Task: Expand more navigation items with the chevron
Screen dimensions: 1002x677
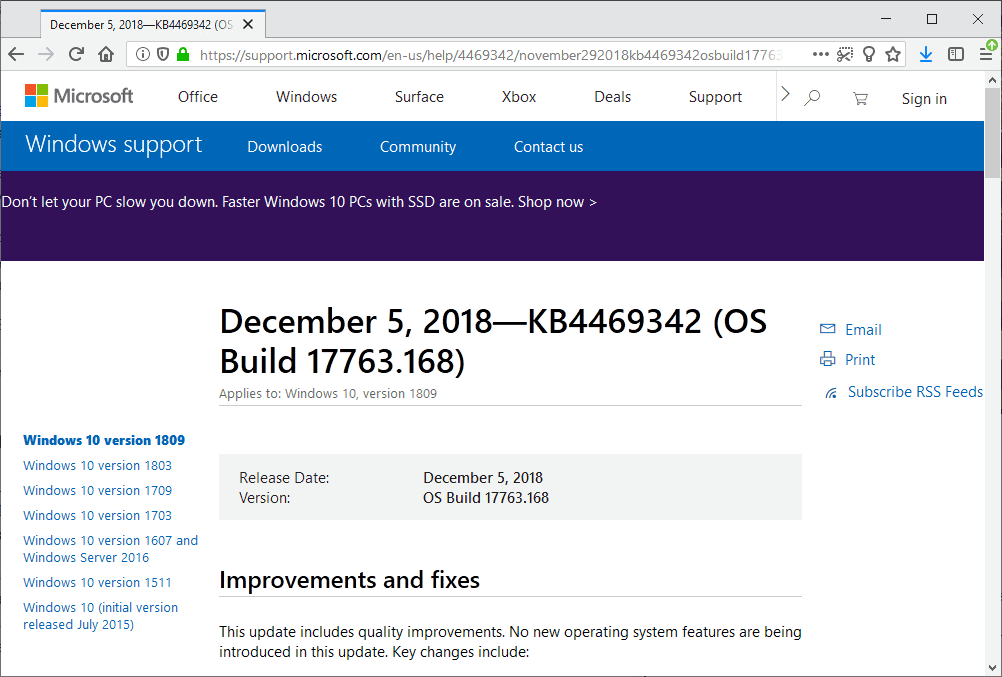Action: (785, 94)
